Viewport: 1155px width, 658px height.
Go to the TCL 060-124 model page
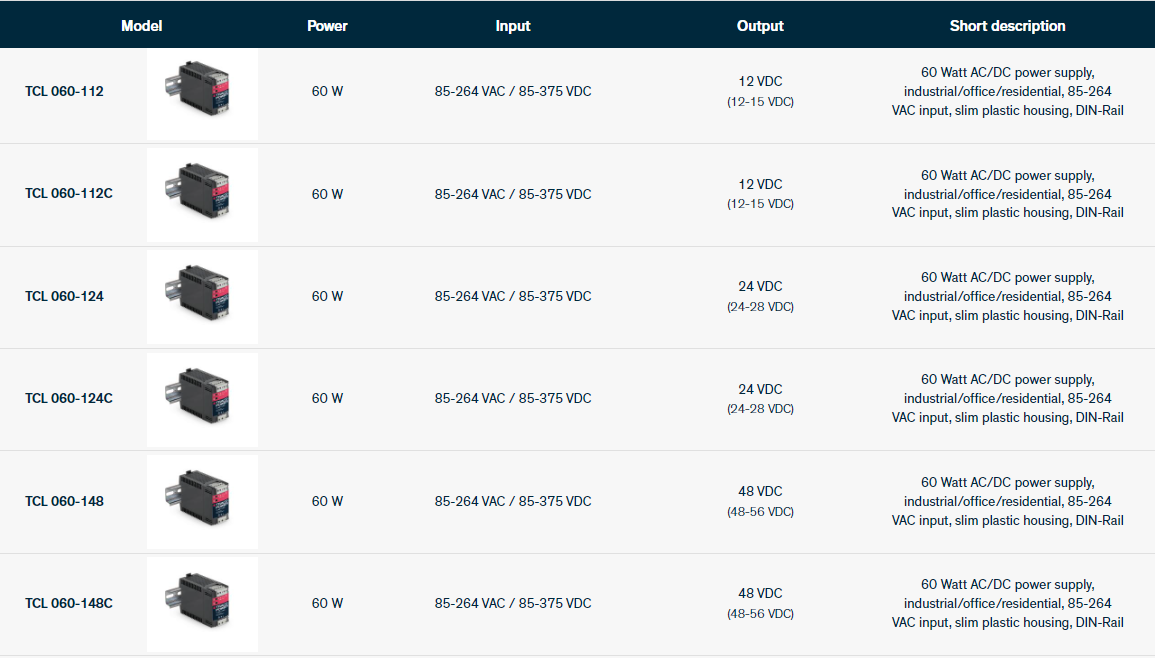point(64,297)
